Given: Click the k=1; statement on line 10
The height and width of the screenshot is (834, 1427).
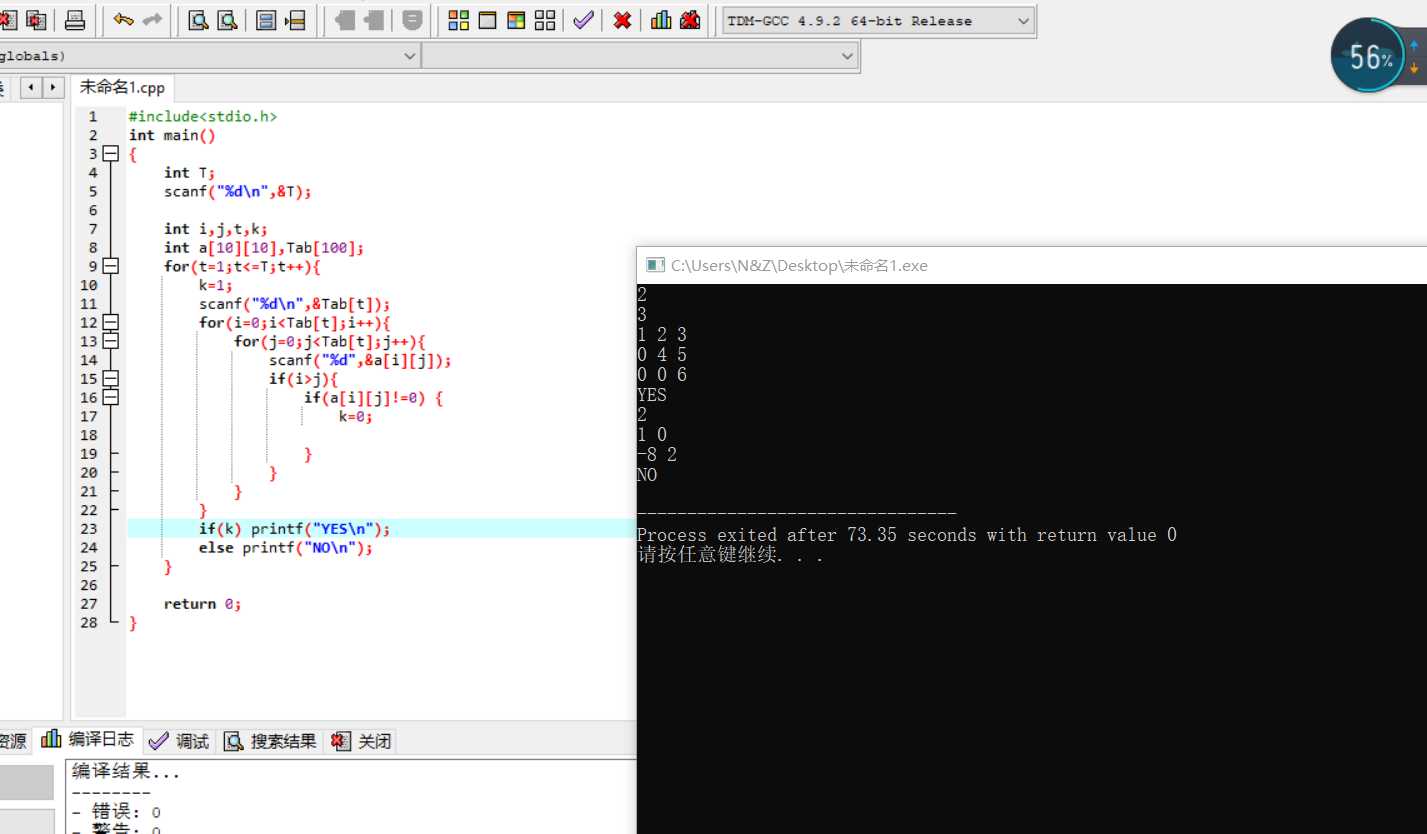Looking at the screenshot, I should [x=216, y=285].
